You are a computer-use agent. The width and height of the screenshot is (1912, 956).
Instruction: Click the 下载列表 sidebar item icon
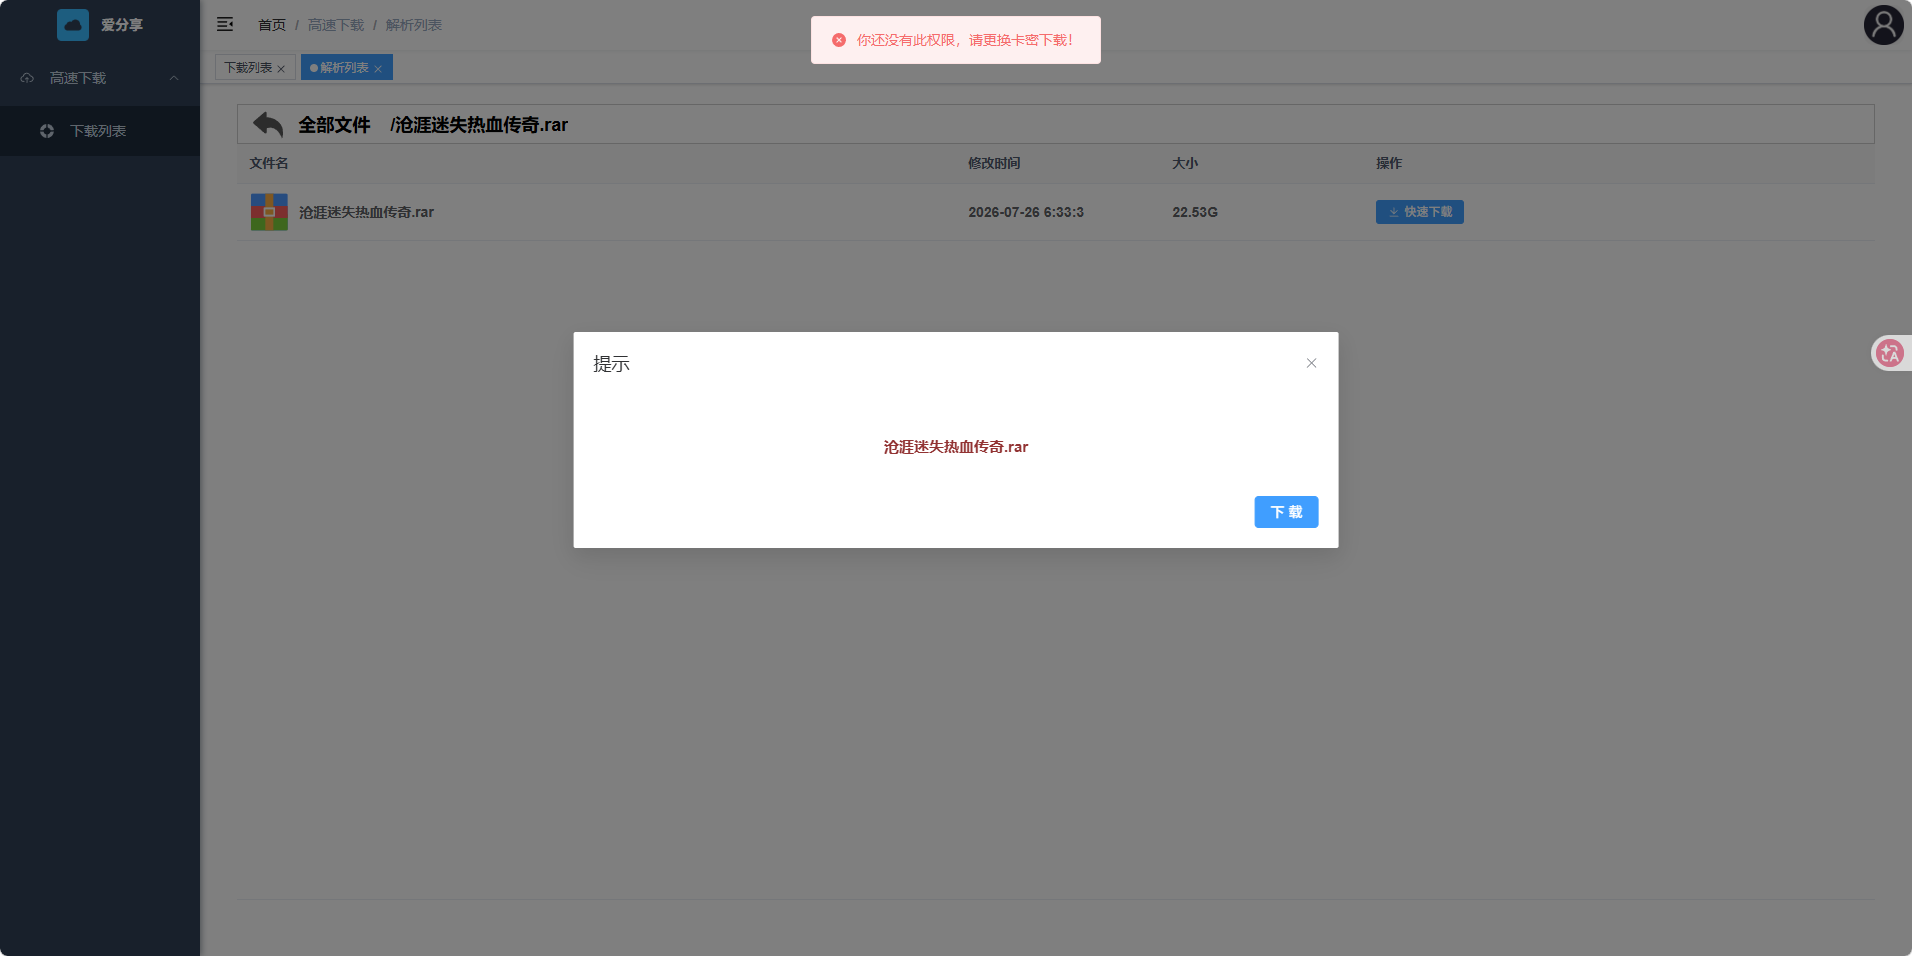(47, 131)
